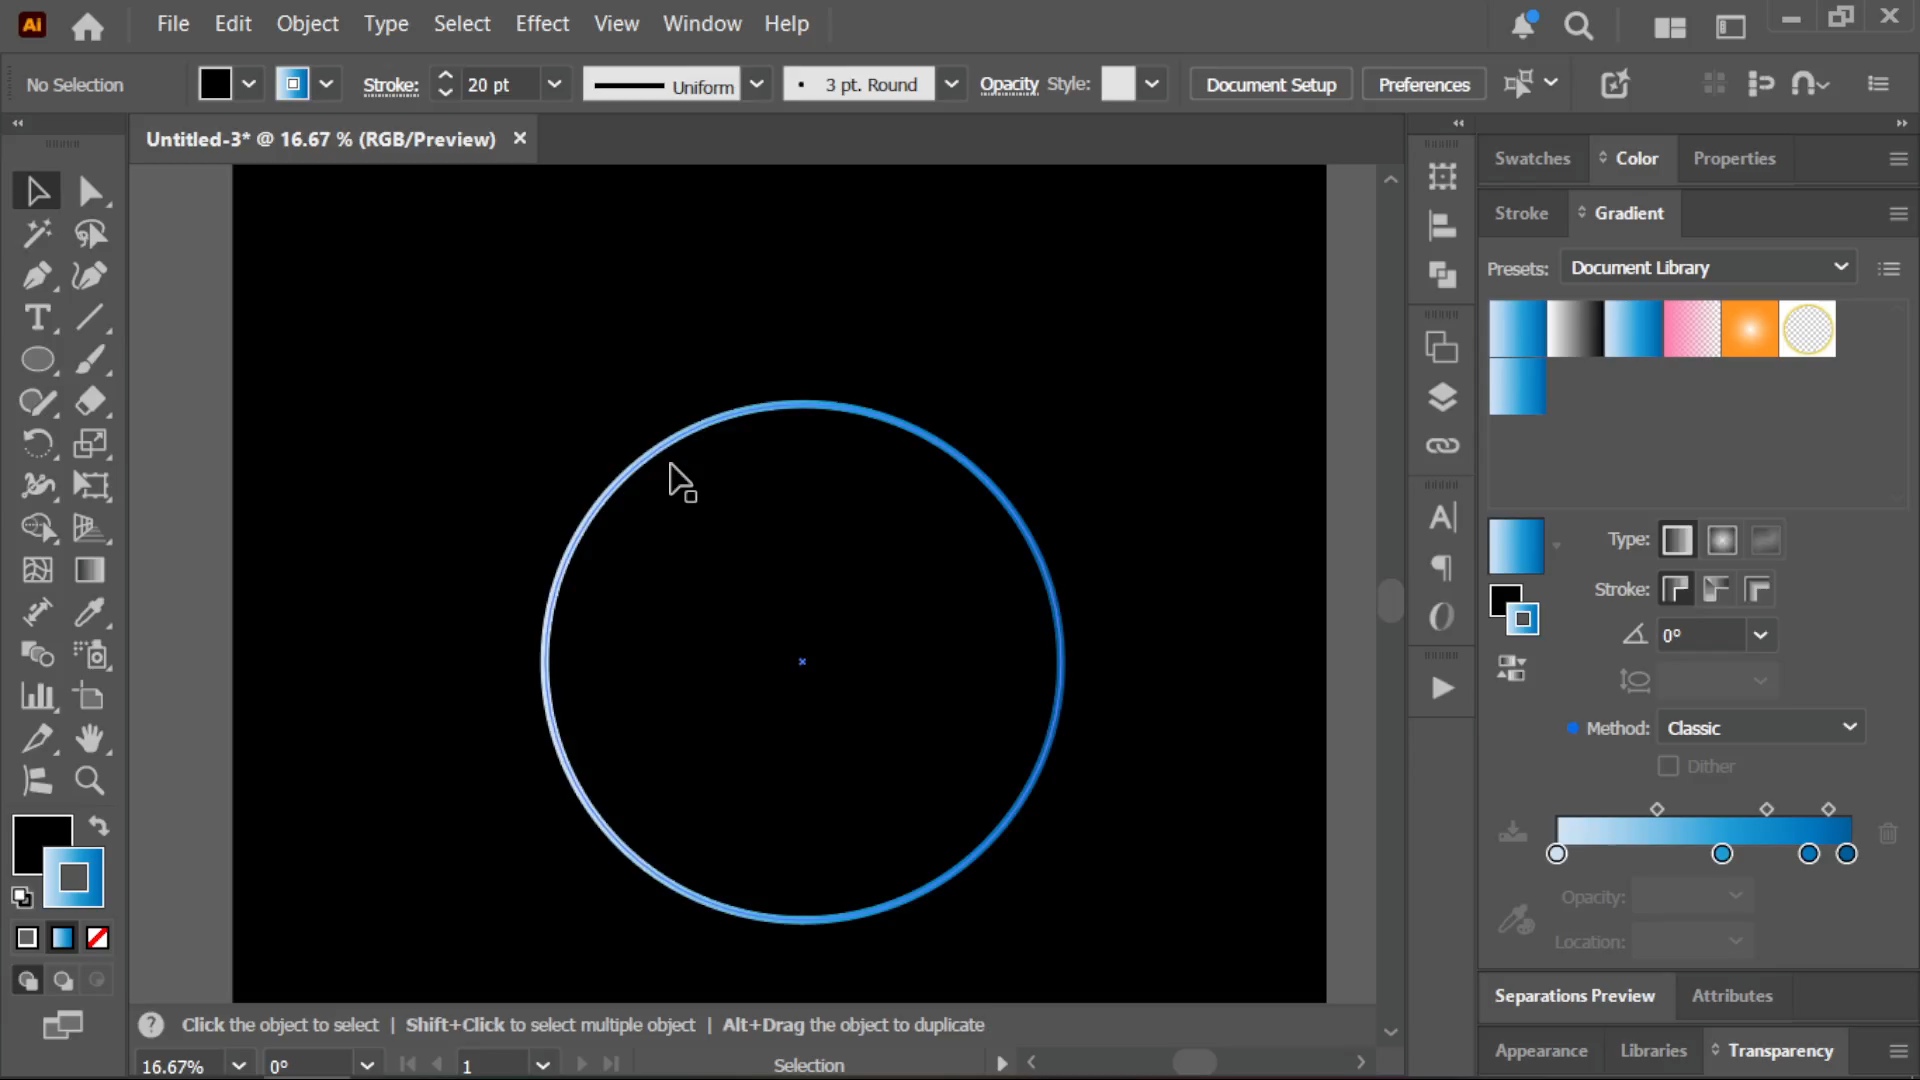The image size is (1920, 1080).
Task: Apply gradient along stroke
Action: click(1717, 589)
